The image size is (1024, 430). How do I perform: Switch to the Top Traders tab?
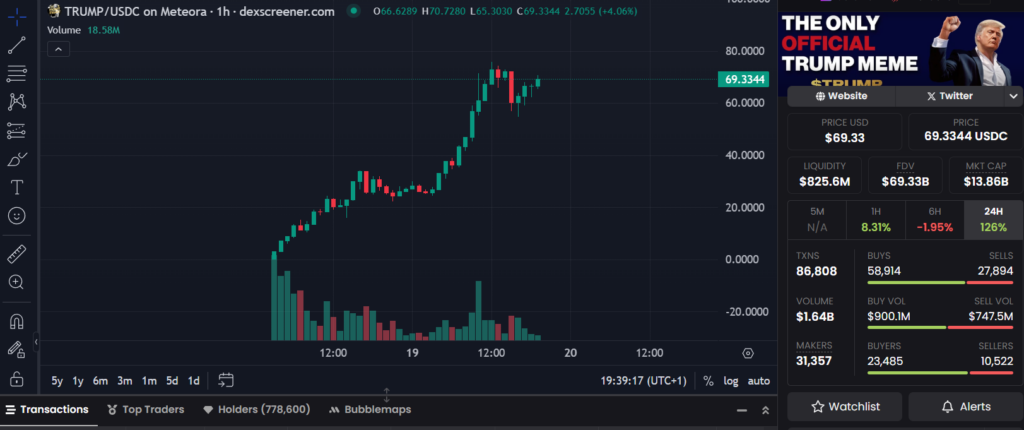(x=149, y=410)
